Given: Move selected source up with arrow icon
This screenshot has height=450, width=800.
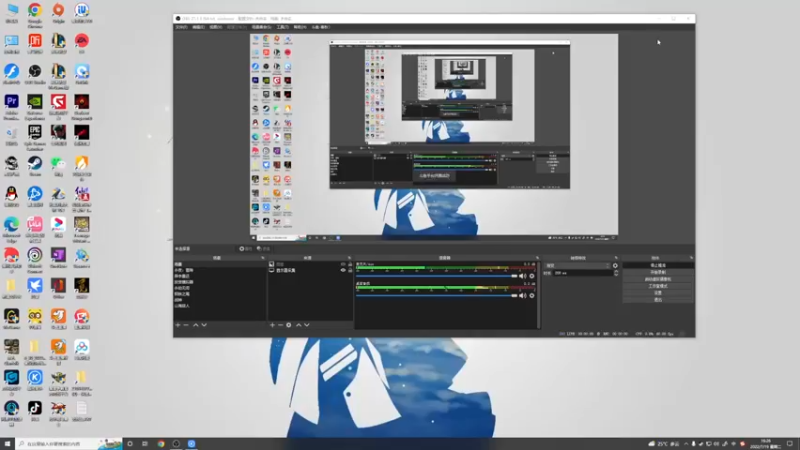Looking at the screenshot, I should (x=298, y=325).
